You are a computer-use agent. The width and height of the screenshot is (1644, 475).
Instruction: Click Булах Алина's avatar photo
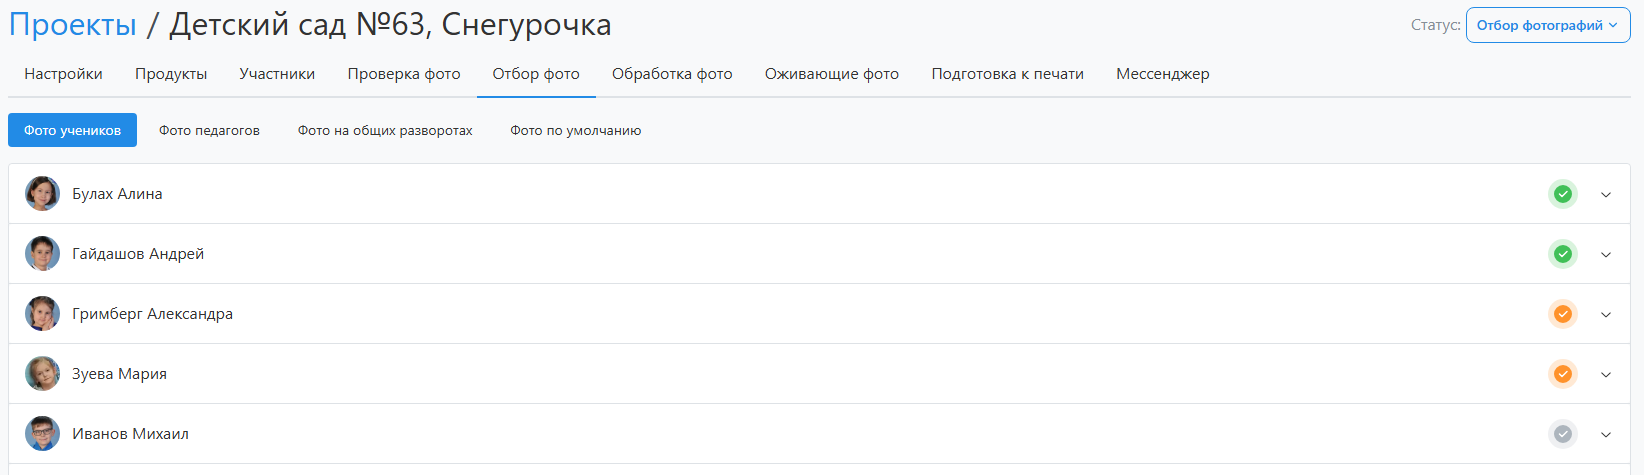(42, 194)
